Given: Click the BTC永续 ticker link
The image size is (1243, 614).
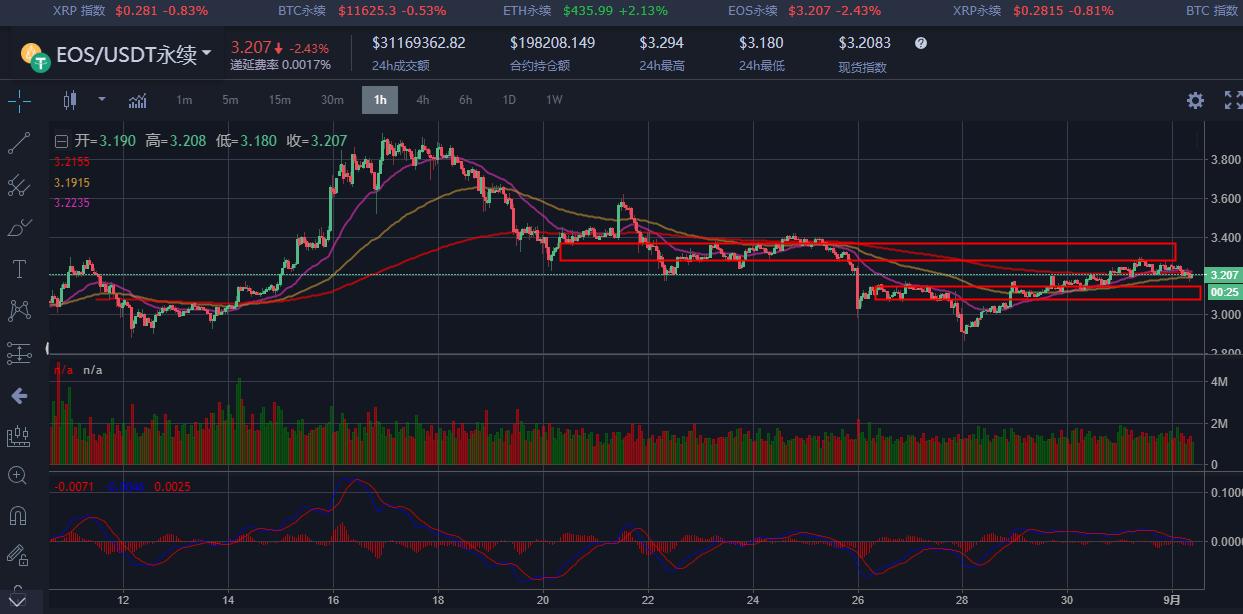Looking at the screenshot, I should pyautogui.click(x=304, y=10).
